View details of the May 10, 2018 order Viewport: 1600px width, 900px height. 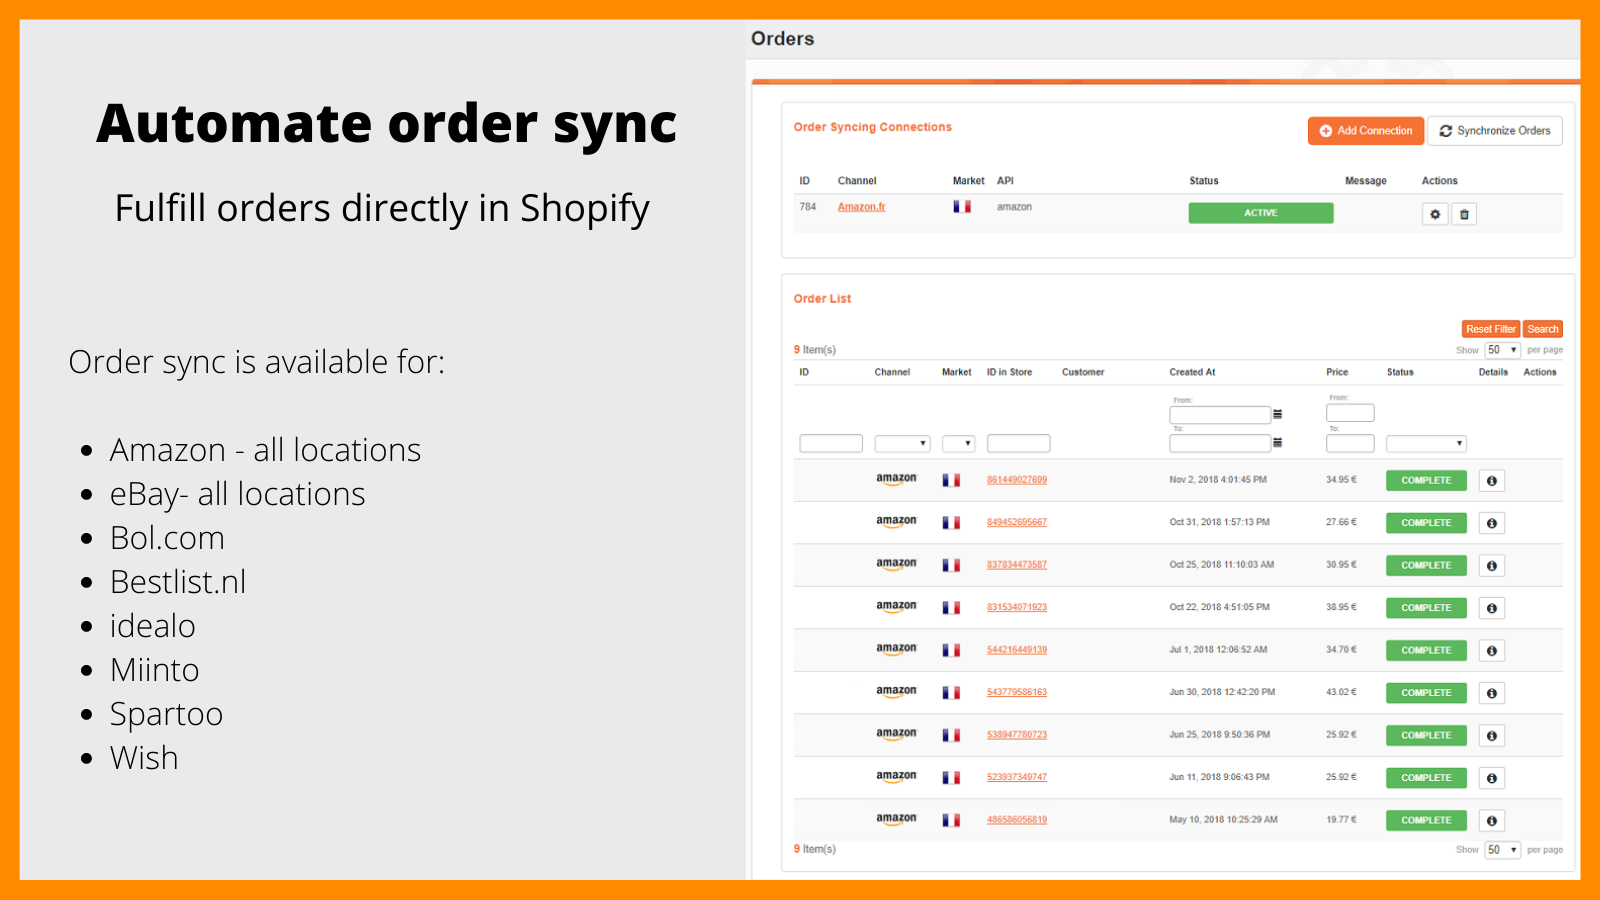(x=1492, y=821)
